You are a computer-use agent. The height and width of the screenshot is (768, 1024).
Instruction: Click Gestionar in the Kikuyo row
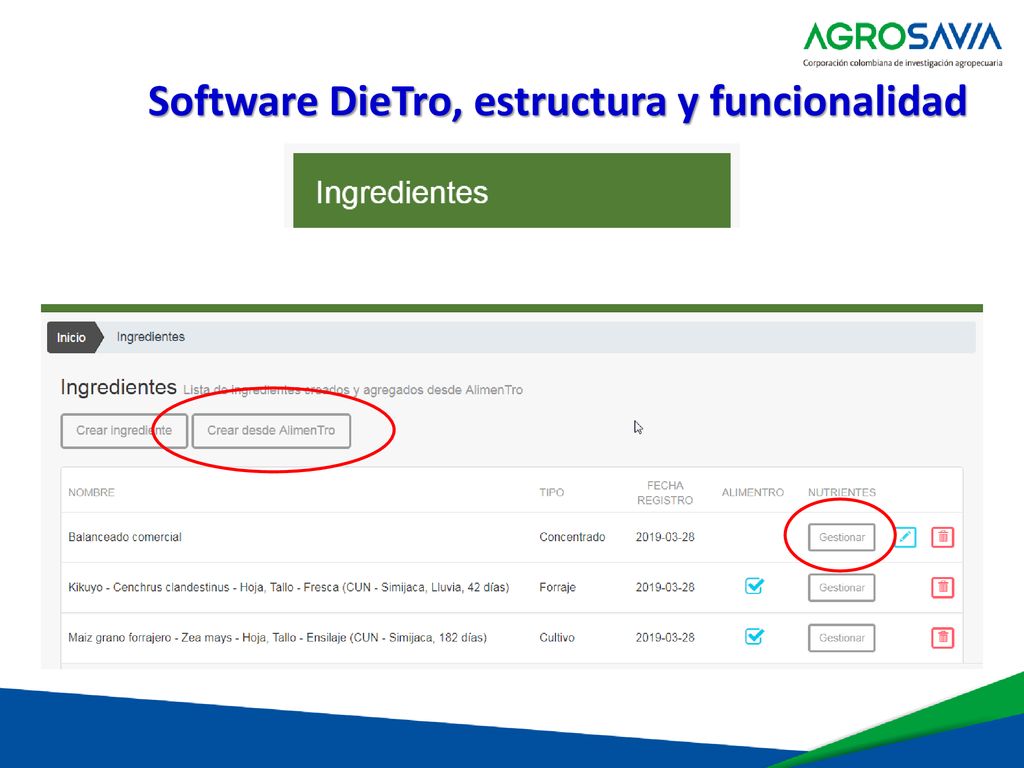(x=841, y=587)
